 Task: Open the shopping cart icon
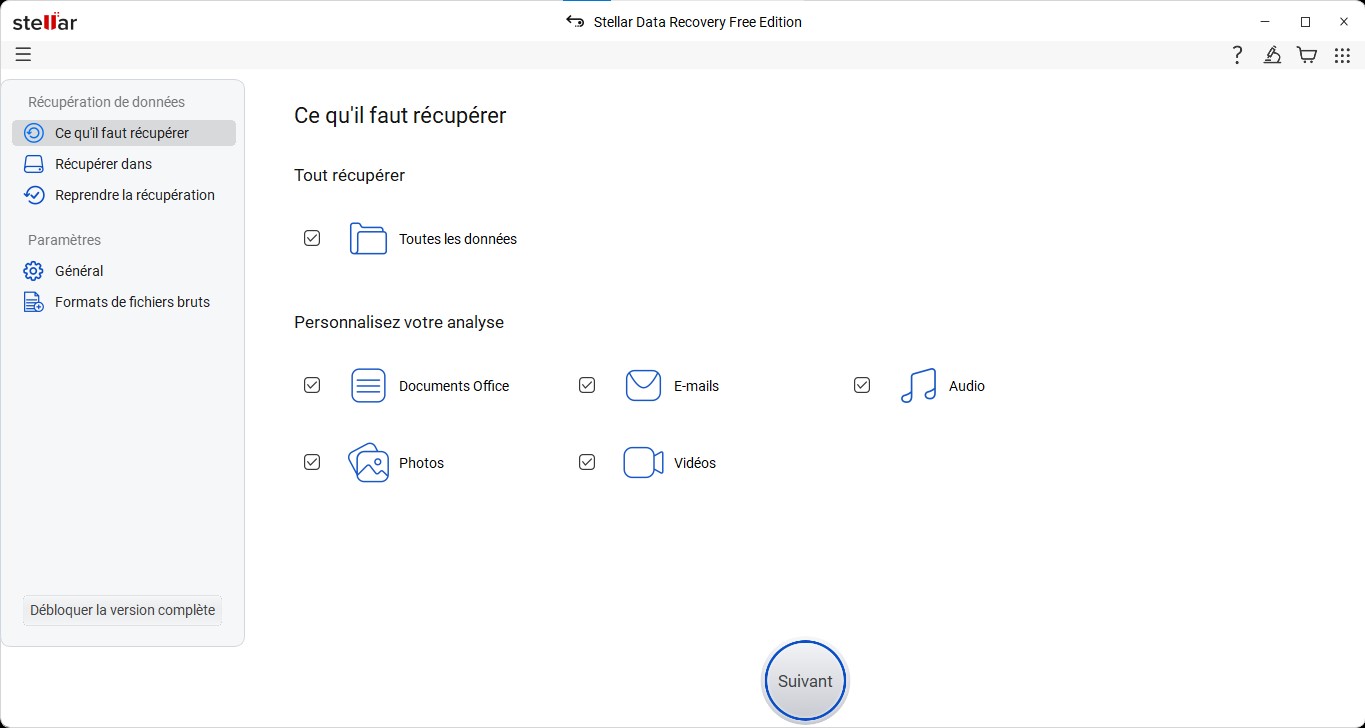pos(1306,55)
